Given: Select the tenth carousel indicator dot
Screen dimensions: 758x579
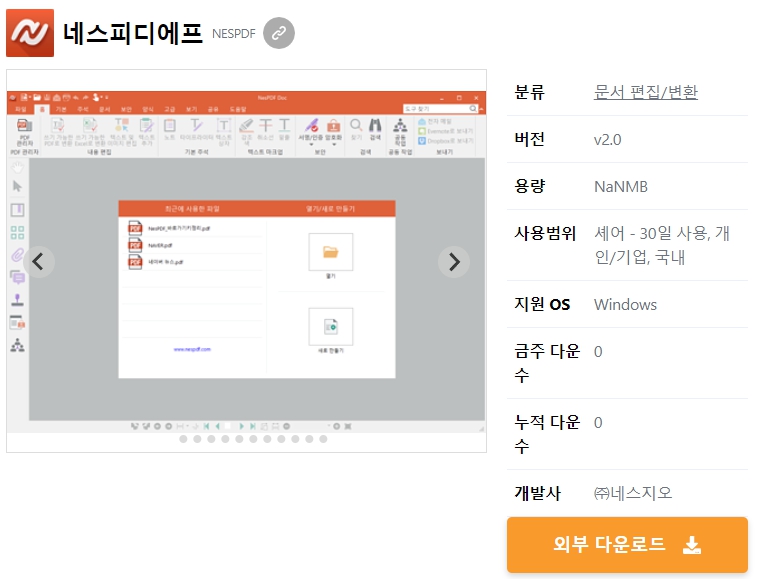Looking at the screenshot, I should click(x=309, y=439).
